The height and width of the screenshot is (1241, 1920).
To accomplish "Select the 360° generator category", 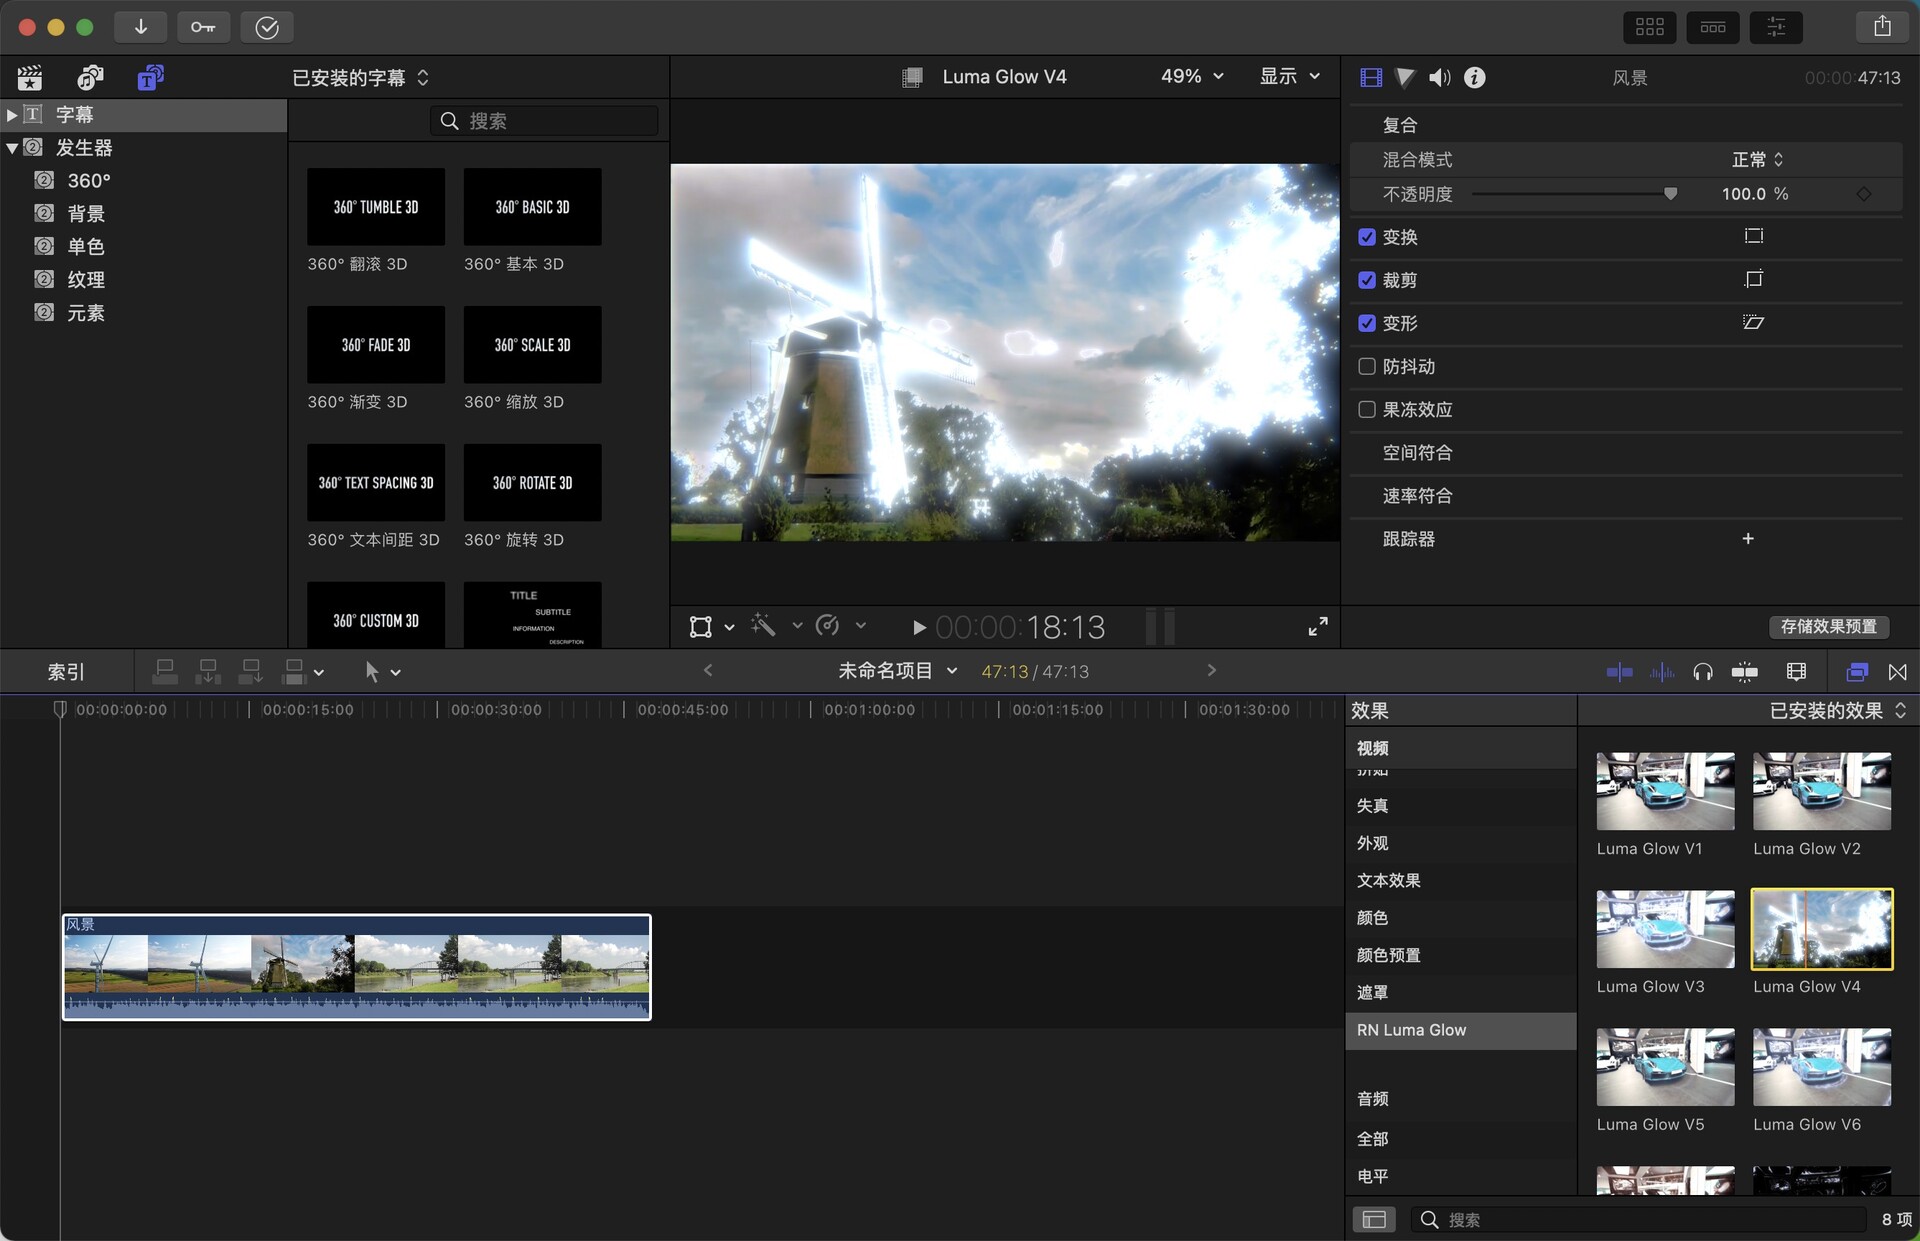I will tap(89, 181).
